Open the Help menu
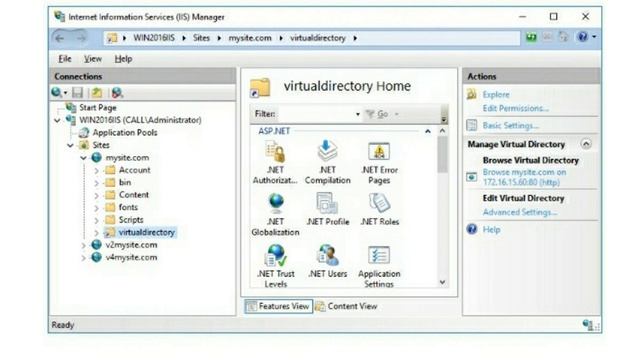 (123, 59)
